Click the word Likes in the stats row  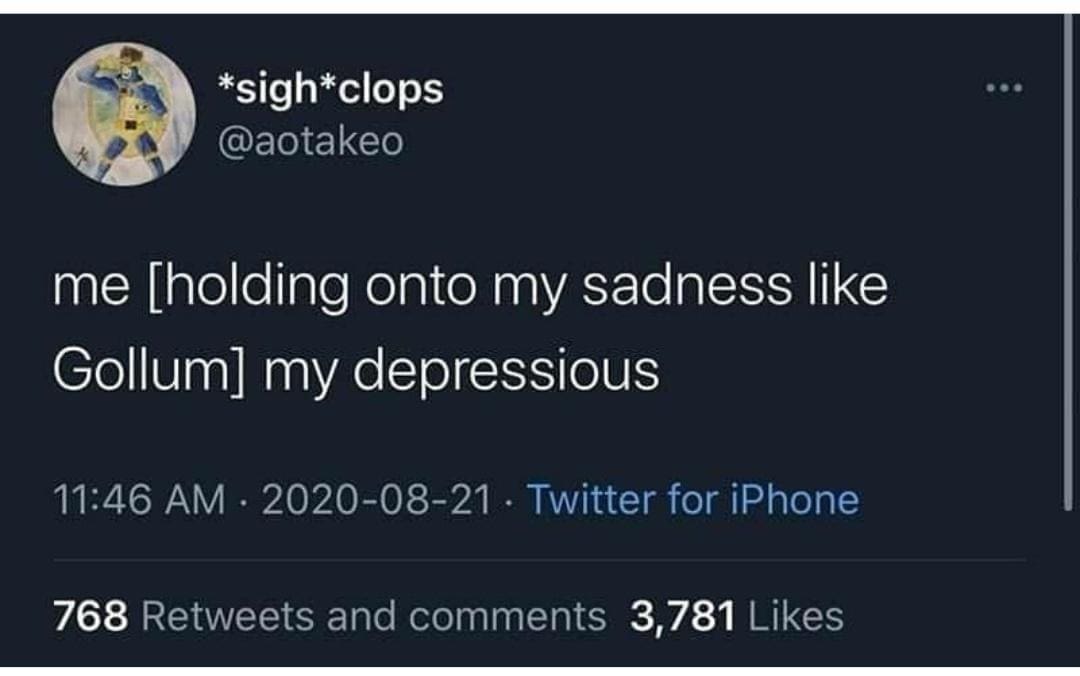796,615
